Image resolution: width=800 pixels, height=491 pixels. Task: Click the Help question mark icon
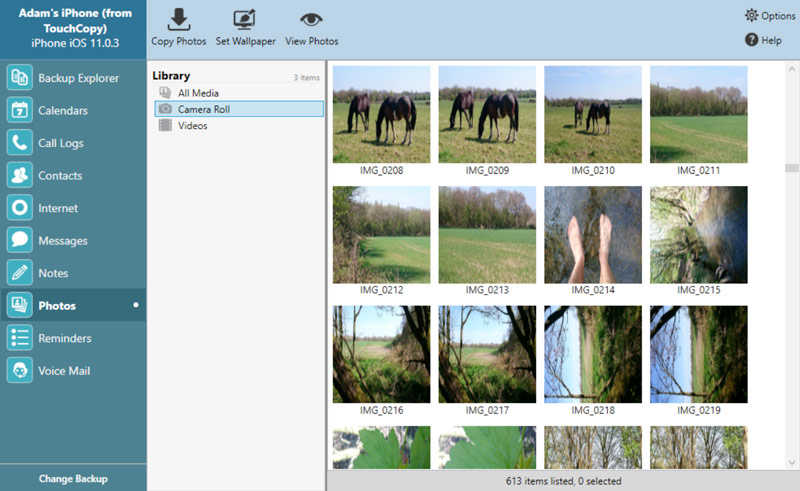(752, 39)
